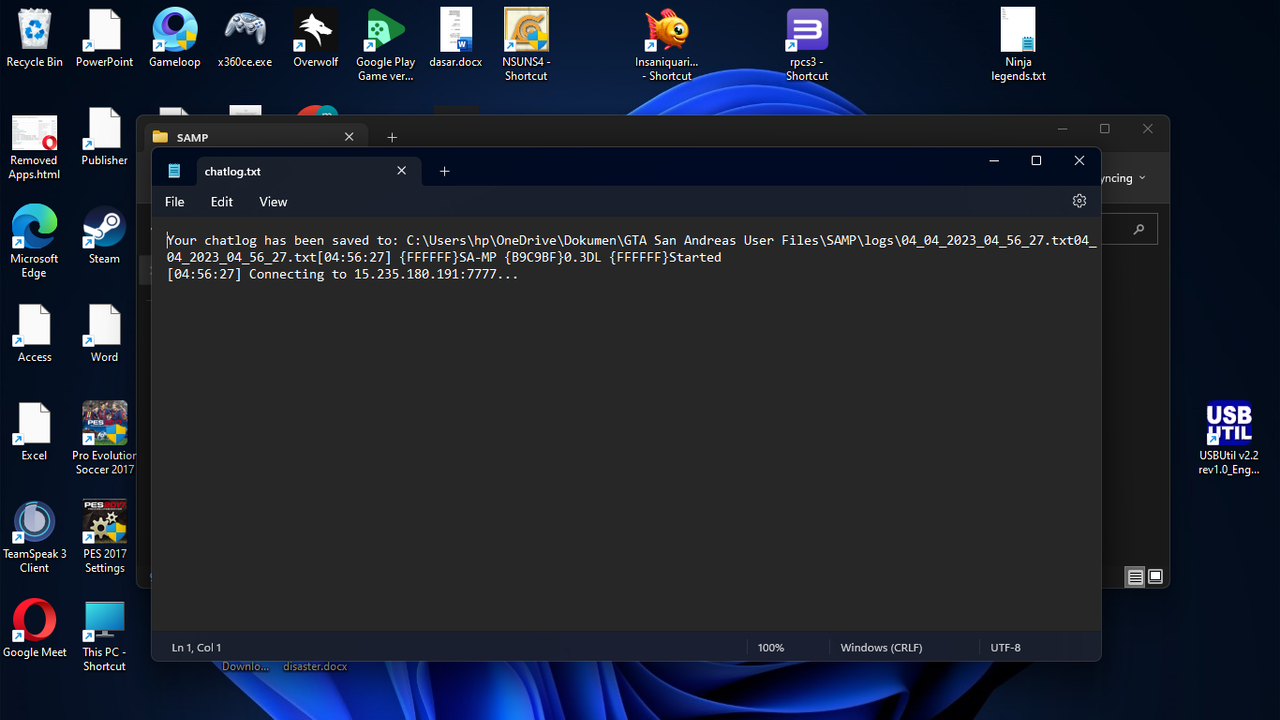Viewport: 1280px width, 720px height.
Task: Add a new tab in the SAMP Explorer window
Action: [x=392, y=137]
